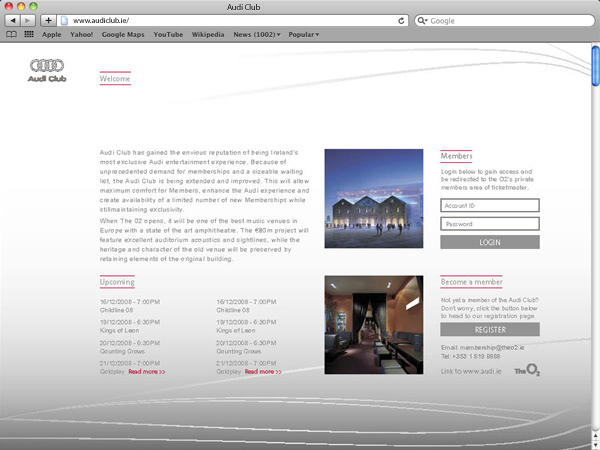The height and width of the screenshot is (450, 600).
Task: Click the O2 building exterior photo
Action: (374, 199)
